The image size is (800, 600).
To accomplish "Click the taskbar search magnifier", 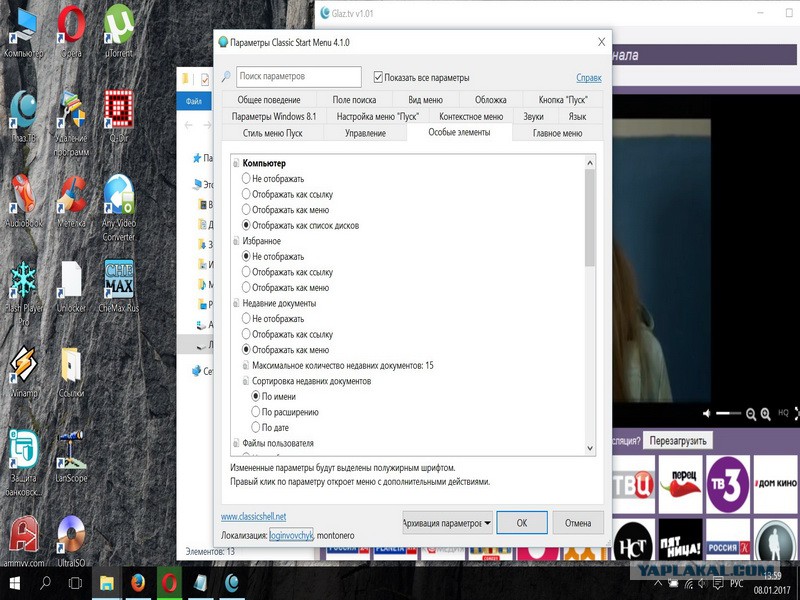I will (x=45, y=583).
